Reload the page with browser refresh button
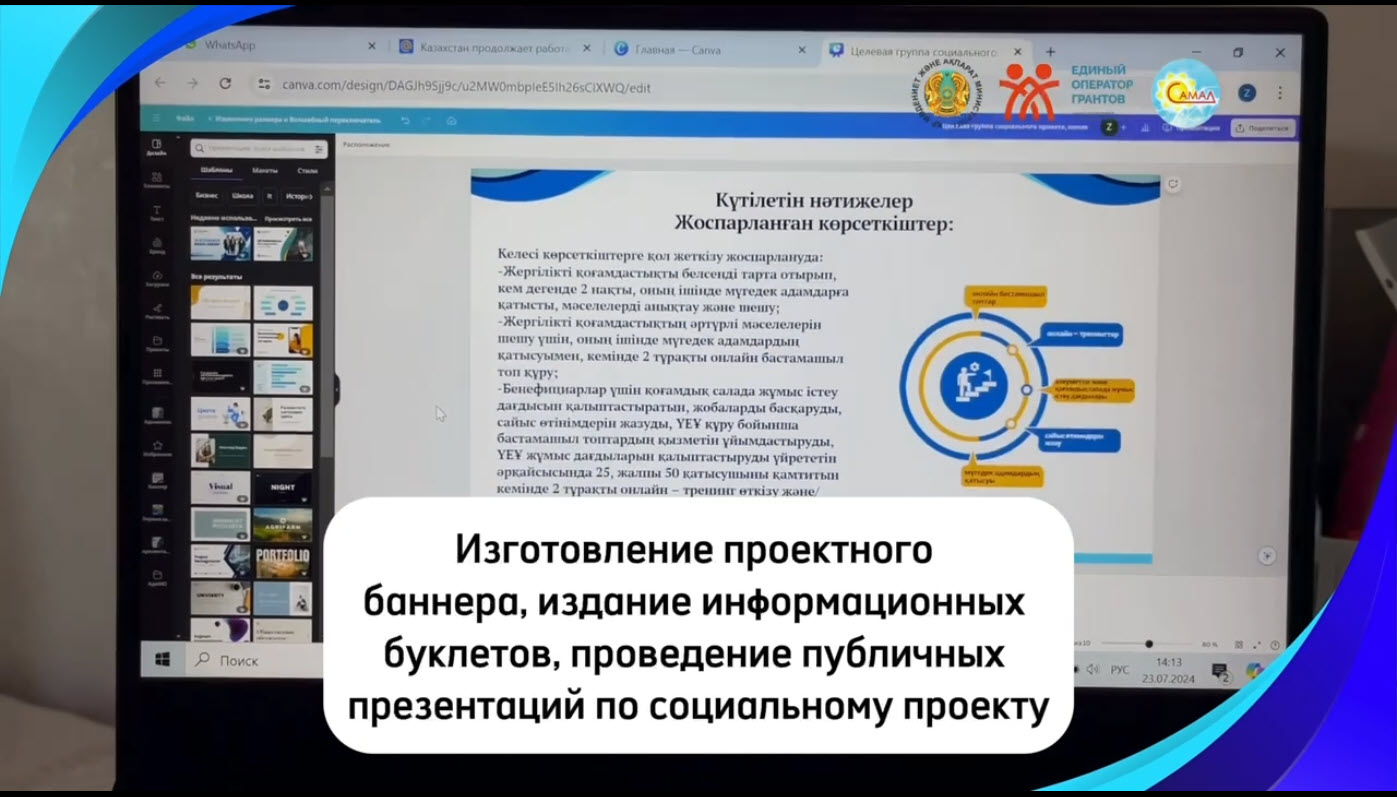1397x797 pixels. click(x=225, y=84)
